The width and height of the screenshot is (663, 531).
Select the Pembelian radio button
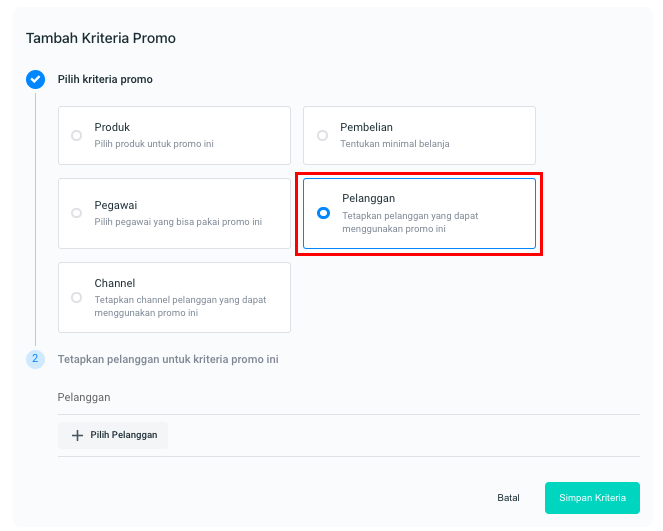coord(322,135)
